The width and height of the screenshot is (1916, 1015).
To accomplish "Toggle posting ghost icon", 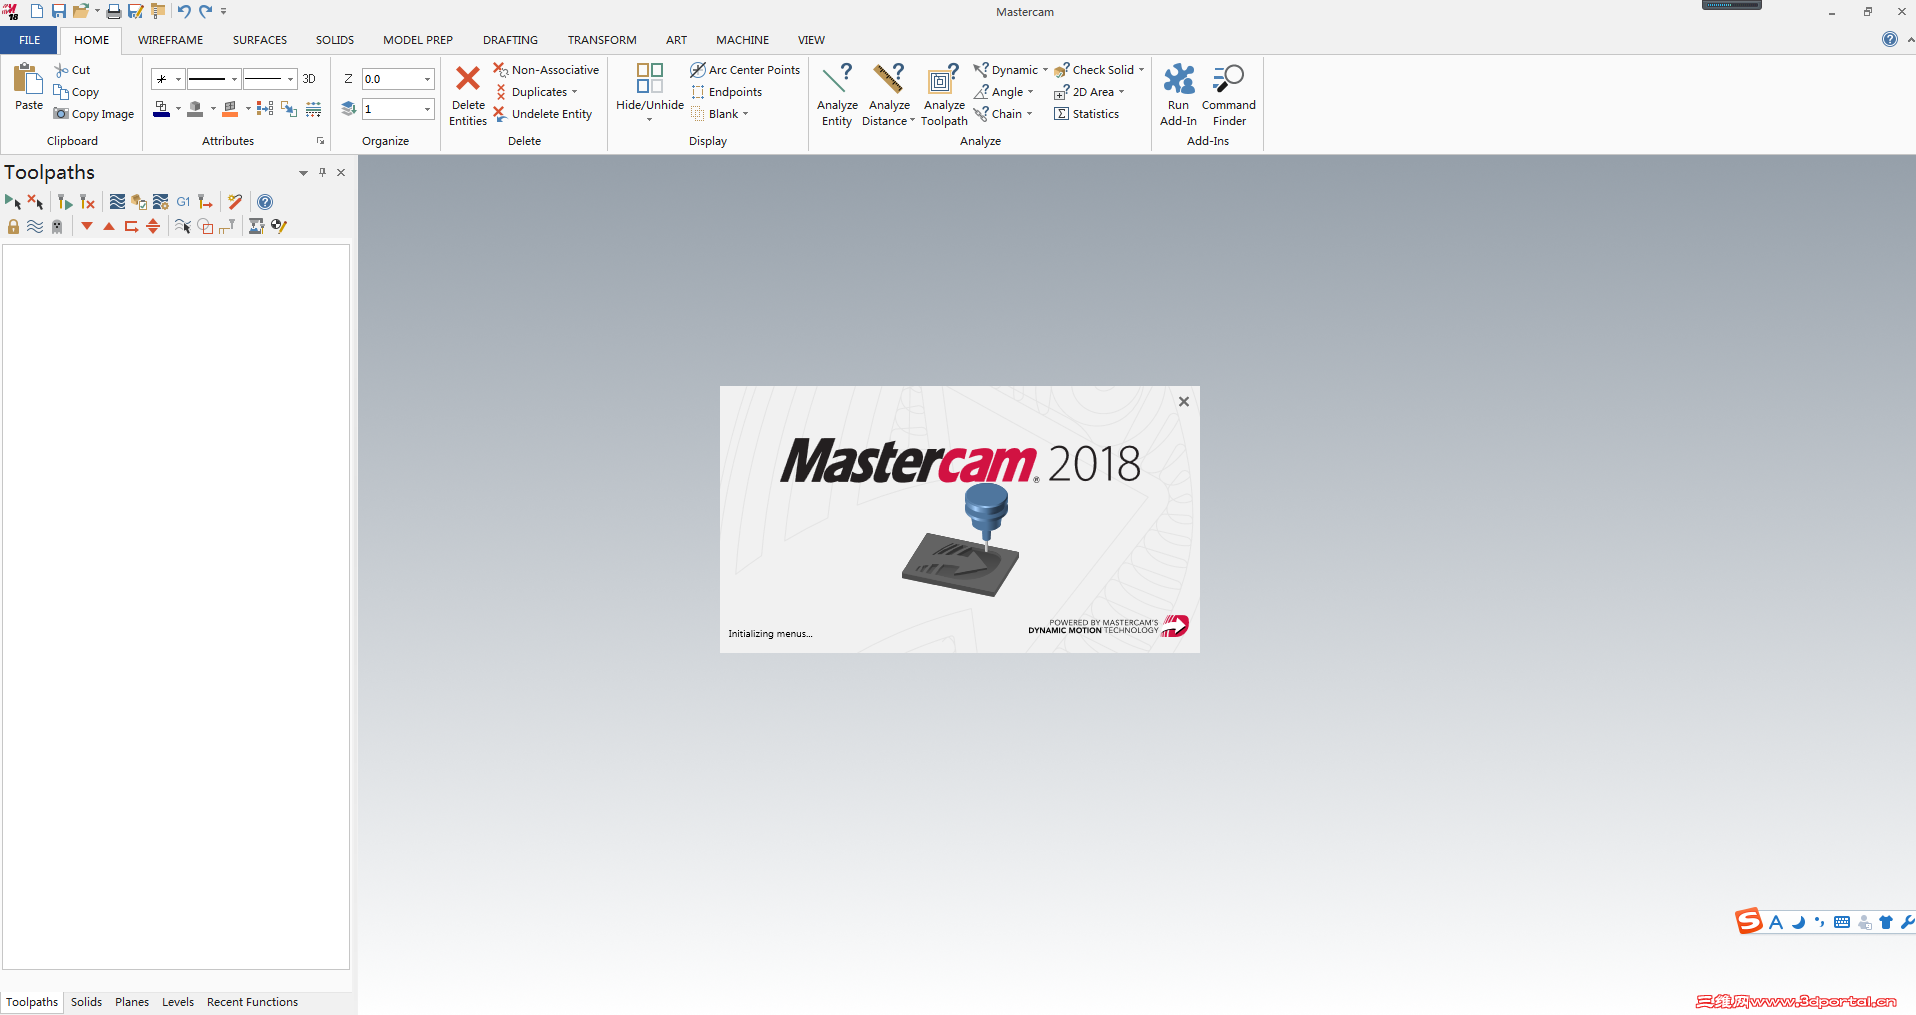I will (57, 226).
